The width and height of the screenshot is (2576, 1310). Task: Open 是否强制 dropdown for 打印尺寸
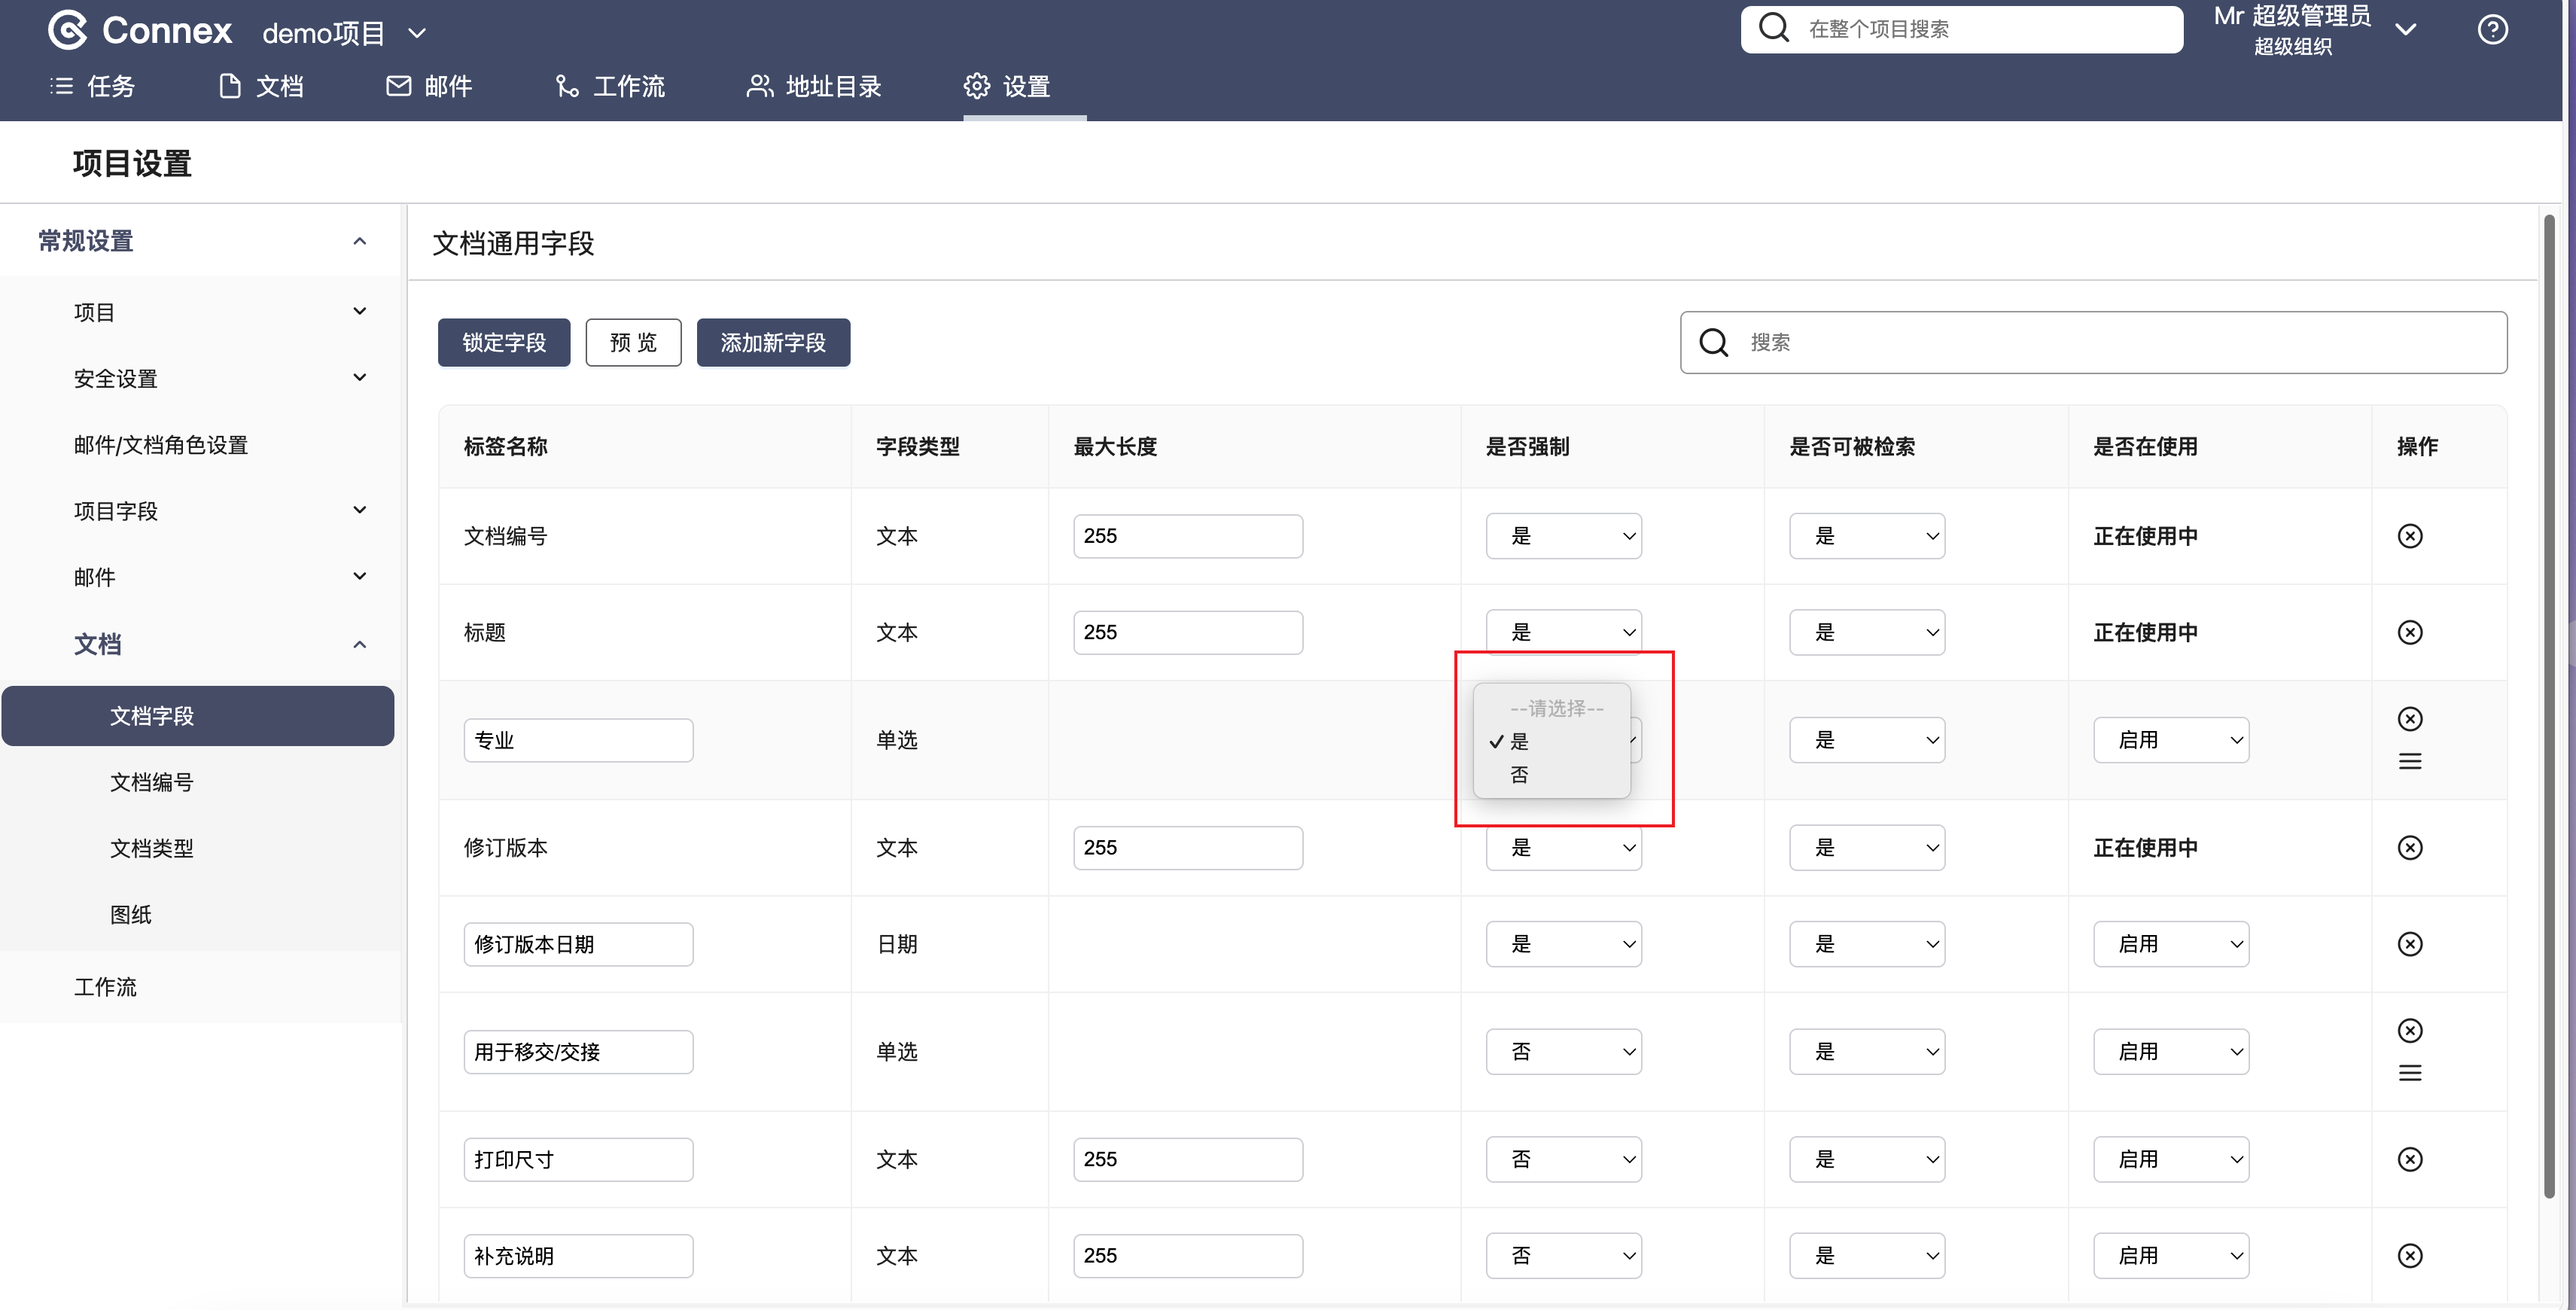click(x=1563, y=1159)
